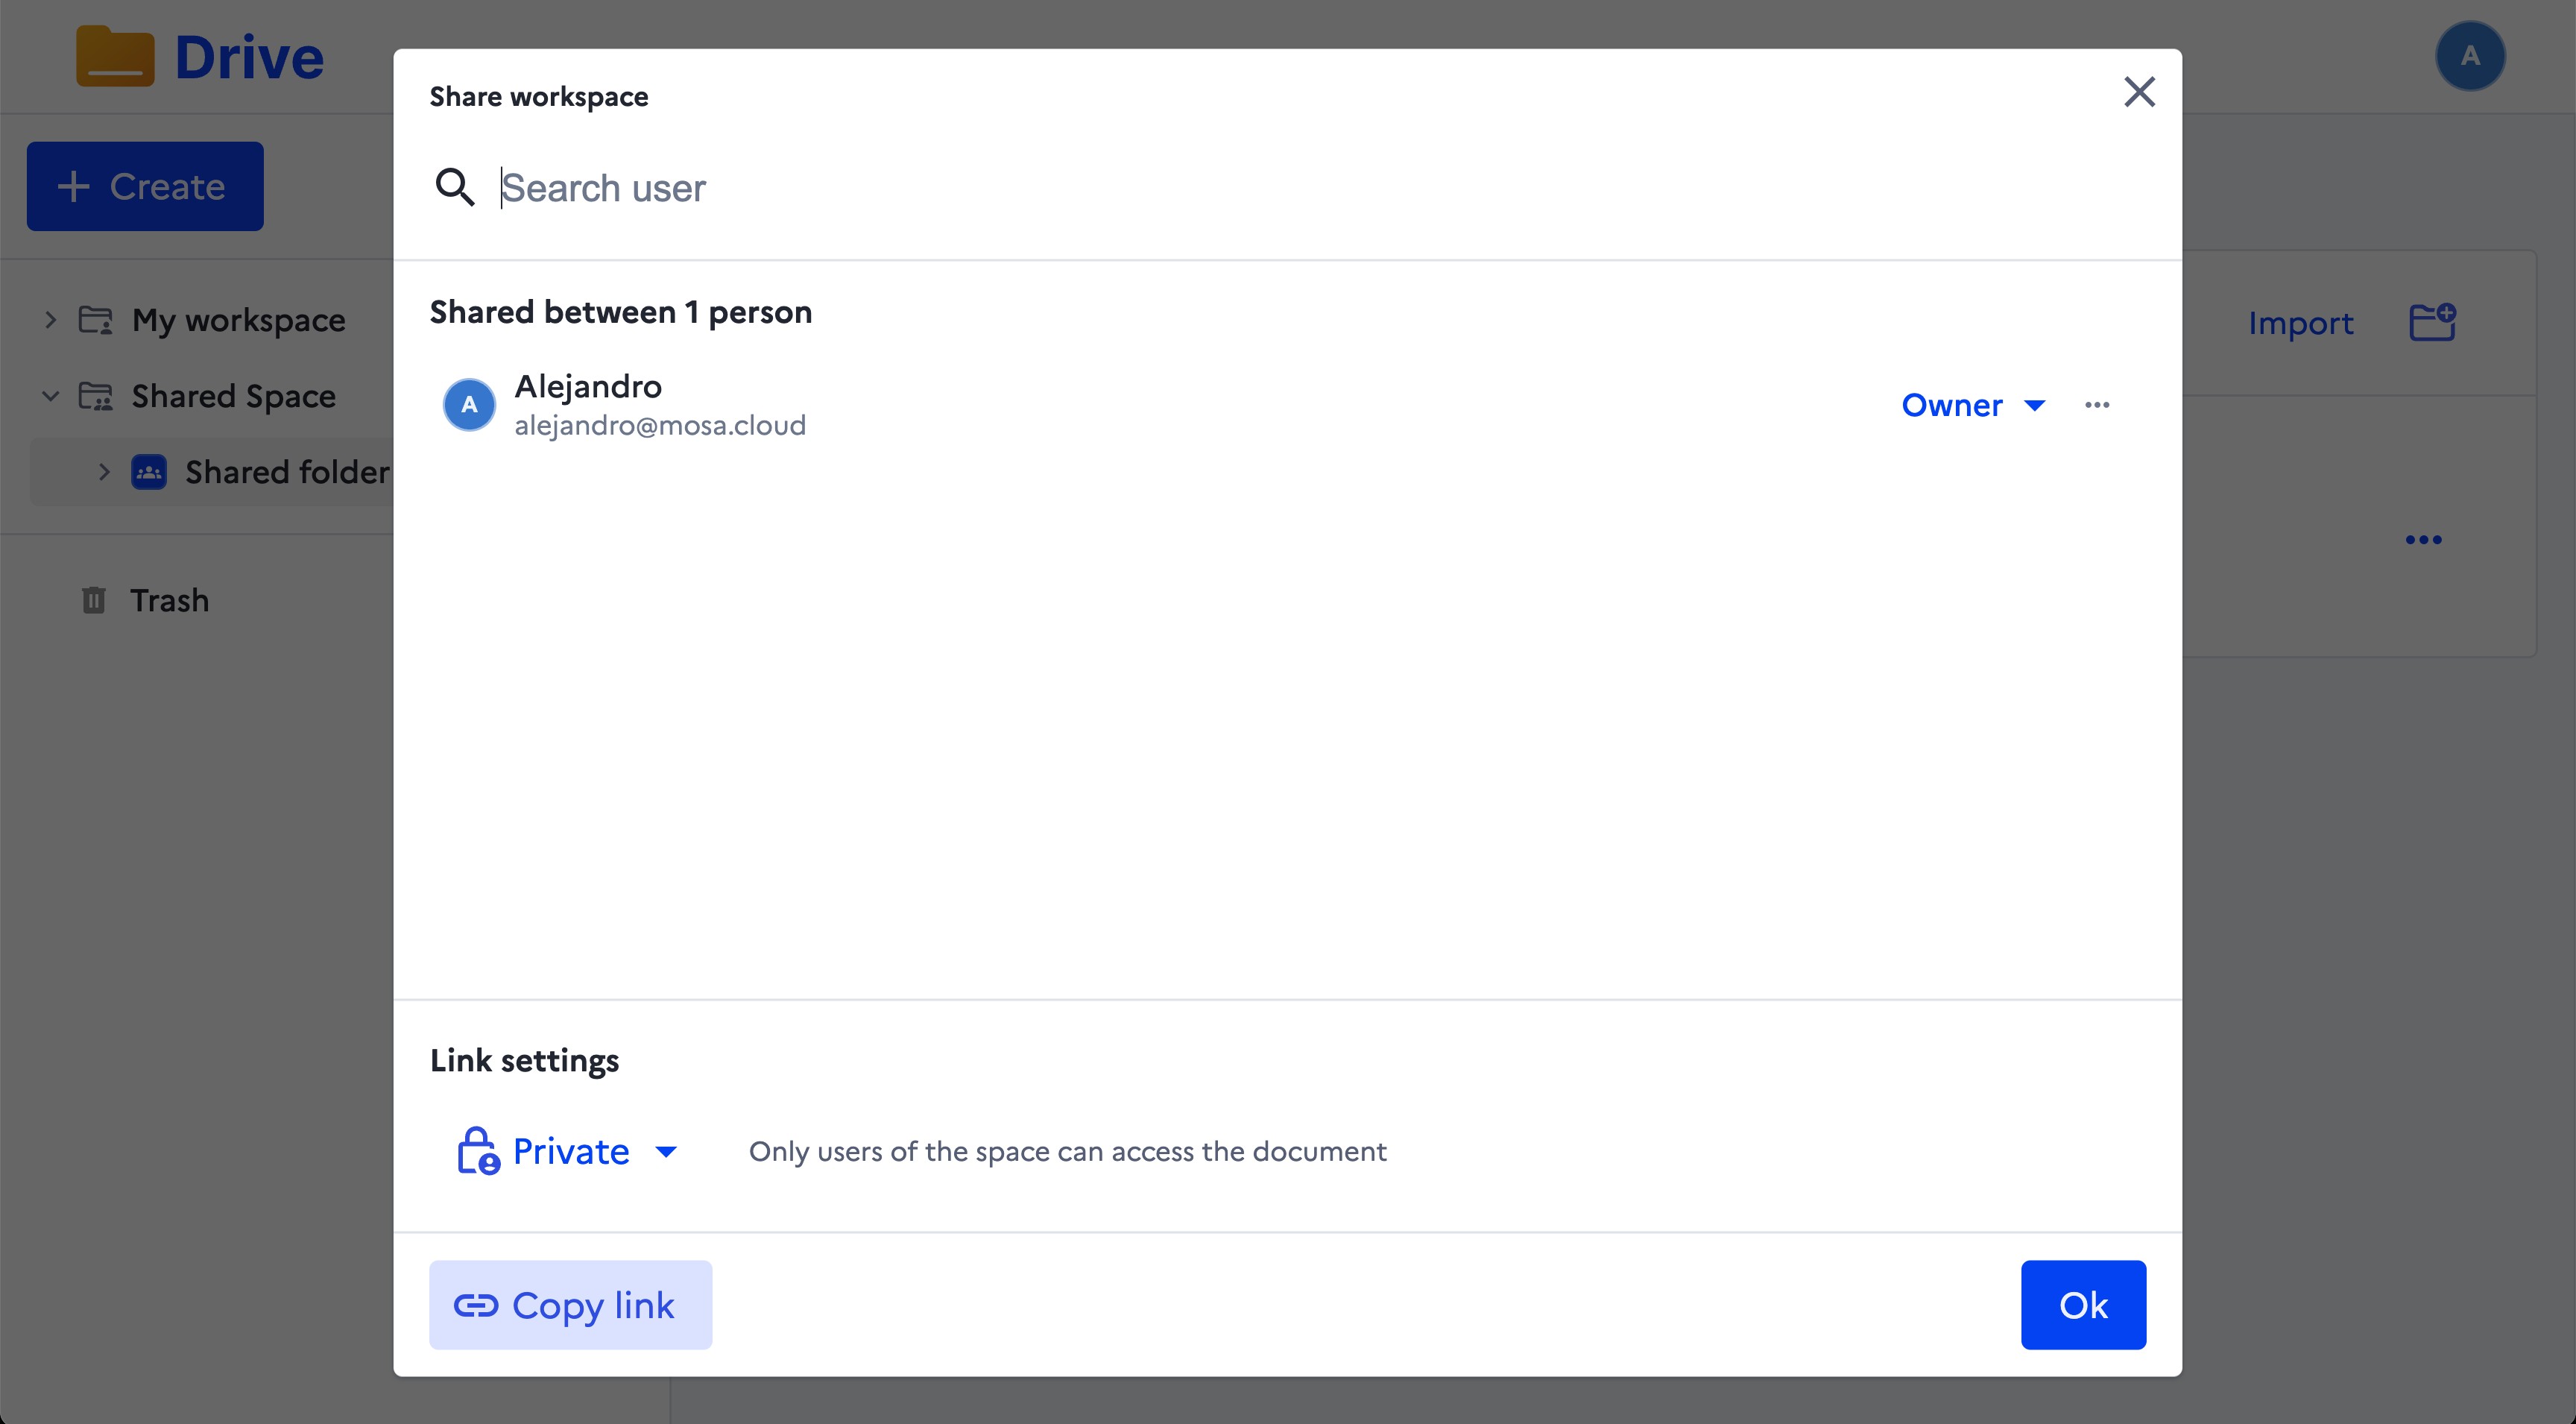Select Shared Space in sidebar
This screenshot has height=1424, width=2576.
(233, 396)
